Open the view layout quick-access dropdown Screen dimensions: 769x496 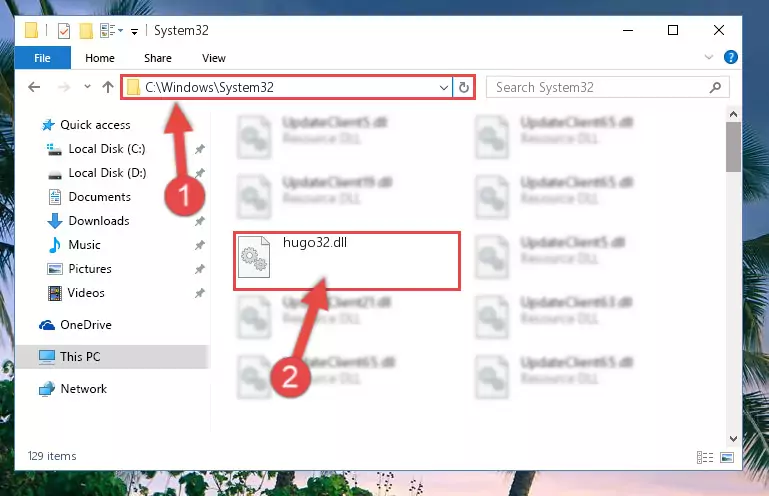coord(111,31)
